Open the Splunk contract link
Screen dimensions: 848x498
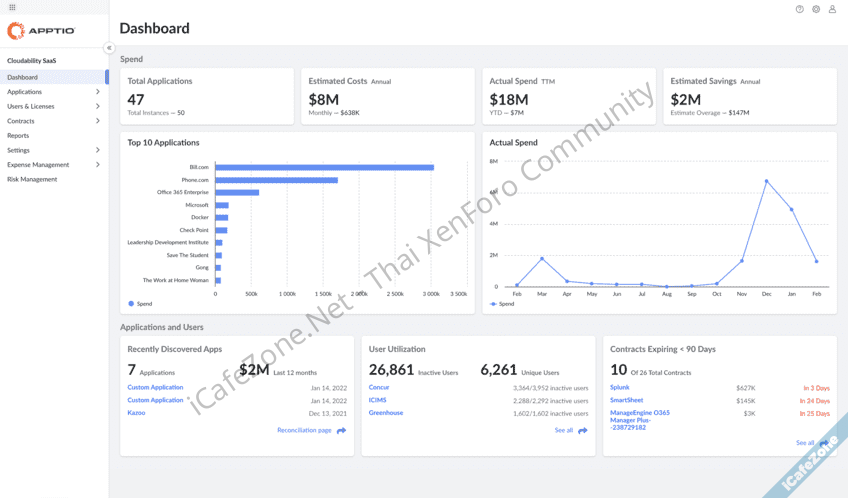tap(620, 387)
